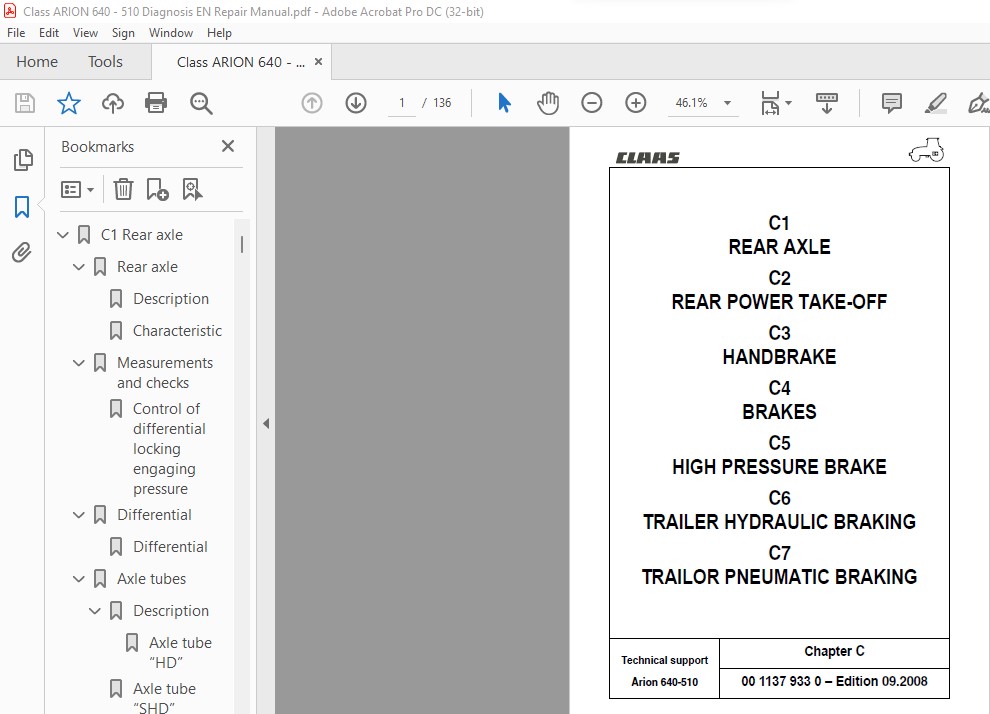Zoom out with minus icon
The height and width of the screenshot is (714, 990).
pyautogui.click(x=592, y=103)
